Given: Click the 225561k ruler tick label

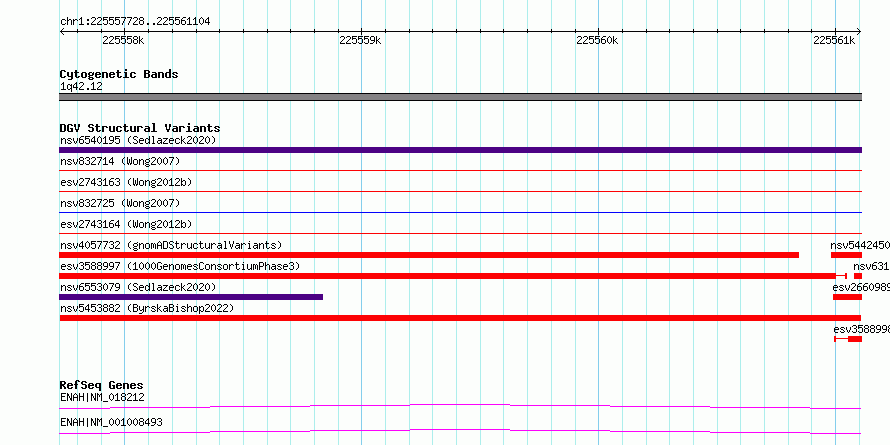Looking at the screenshot, I should (x=834, y=40).
